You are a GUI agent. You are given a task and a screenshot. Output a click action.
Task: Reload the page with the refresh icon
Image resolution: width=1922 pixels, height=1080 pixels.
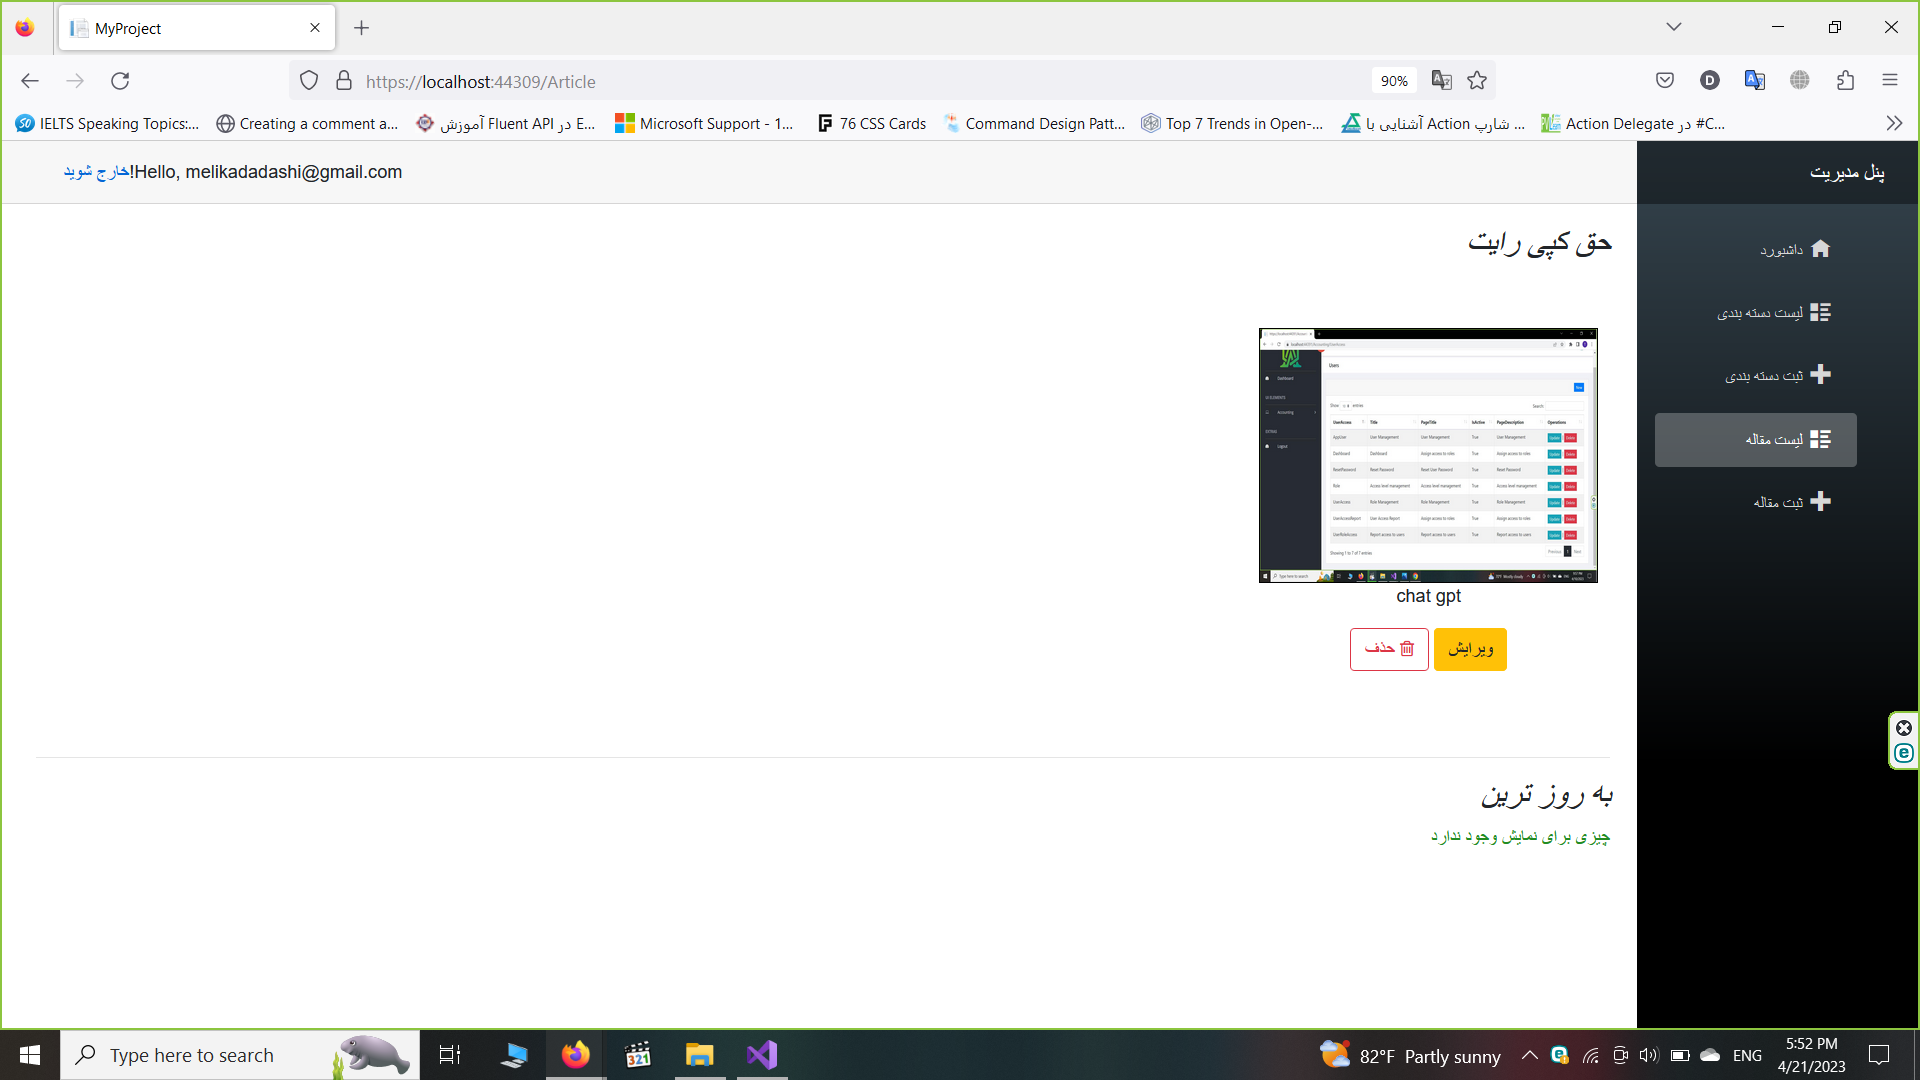(120, 81)
